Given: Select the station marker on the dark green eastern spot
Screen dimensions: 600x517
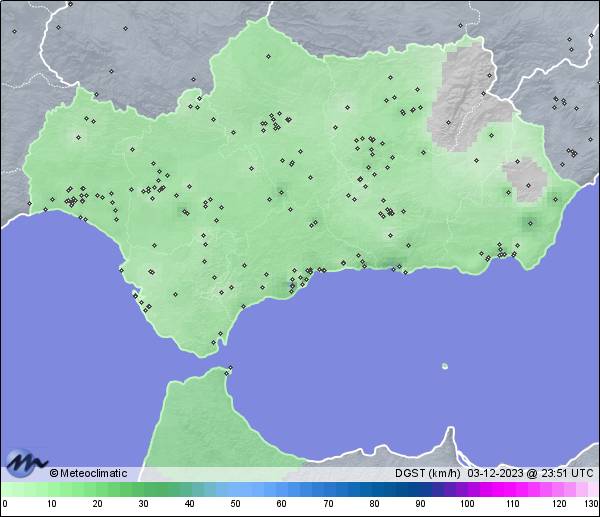Looking at the screenshot, I should coord(530,223).
